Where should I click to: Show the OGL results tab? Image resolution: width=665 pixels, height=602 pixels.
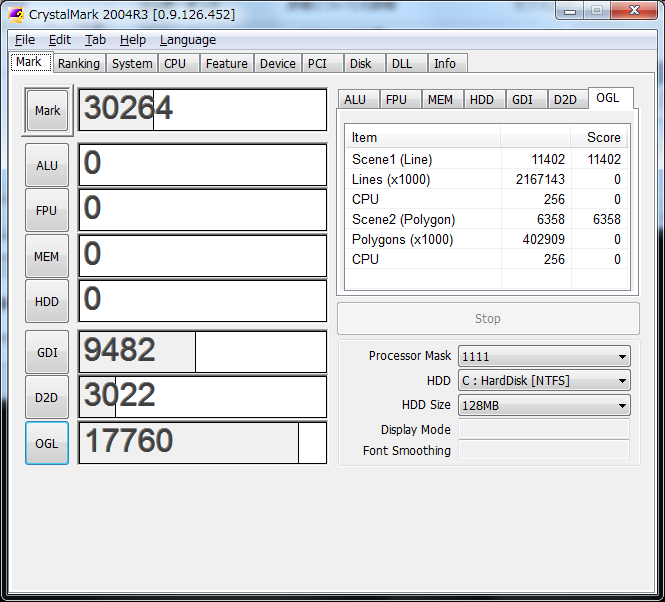611,98
